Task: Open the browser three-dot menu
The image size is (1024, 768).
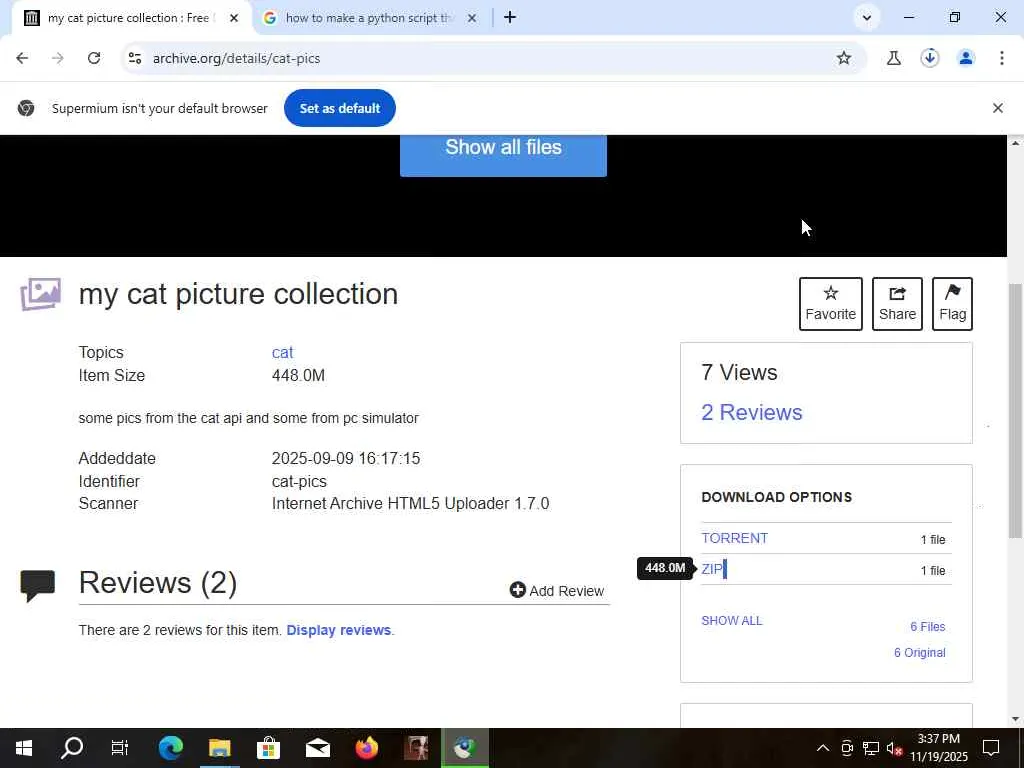Action: (x=1001, y=58)
